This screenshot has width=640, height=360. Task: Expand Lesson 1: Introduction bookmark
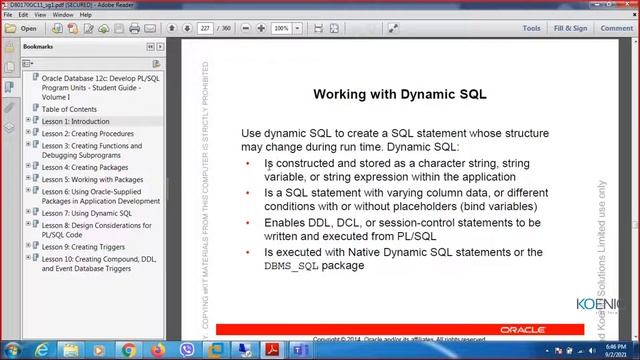pos(28,120)
